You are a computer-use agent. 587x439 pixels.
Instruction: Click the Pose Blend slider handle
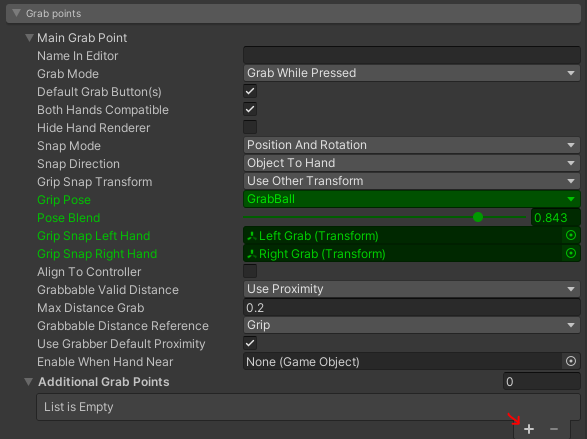(478, 217)
